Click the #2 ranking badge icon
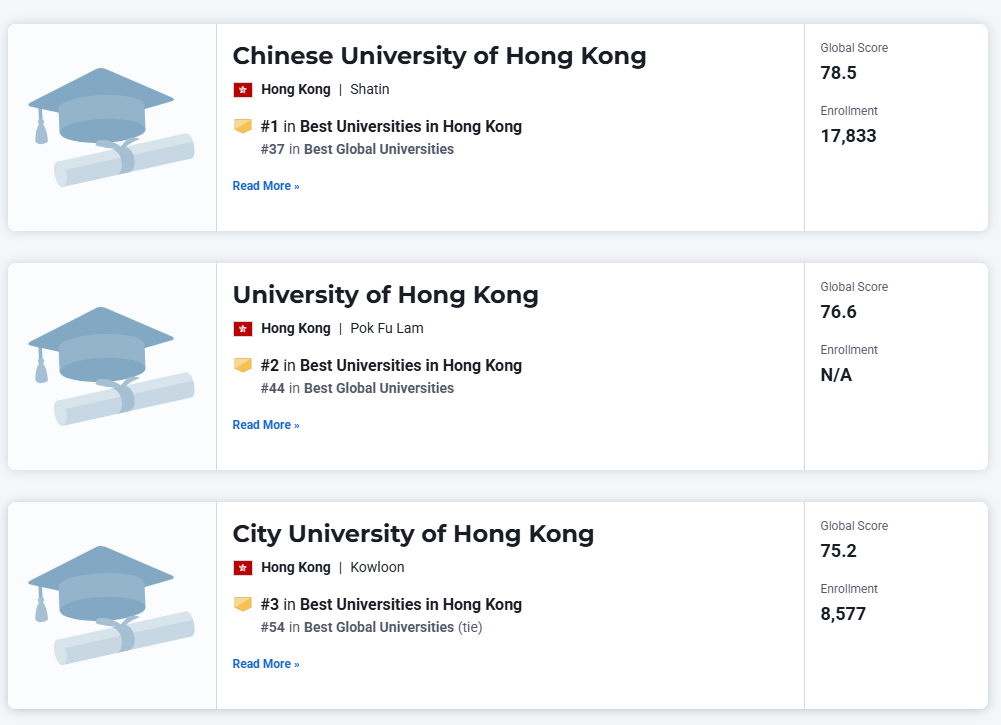The height and width of the screenshot is (725, 1001). click(243, 365)
